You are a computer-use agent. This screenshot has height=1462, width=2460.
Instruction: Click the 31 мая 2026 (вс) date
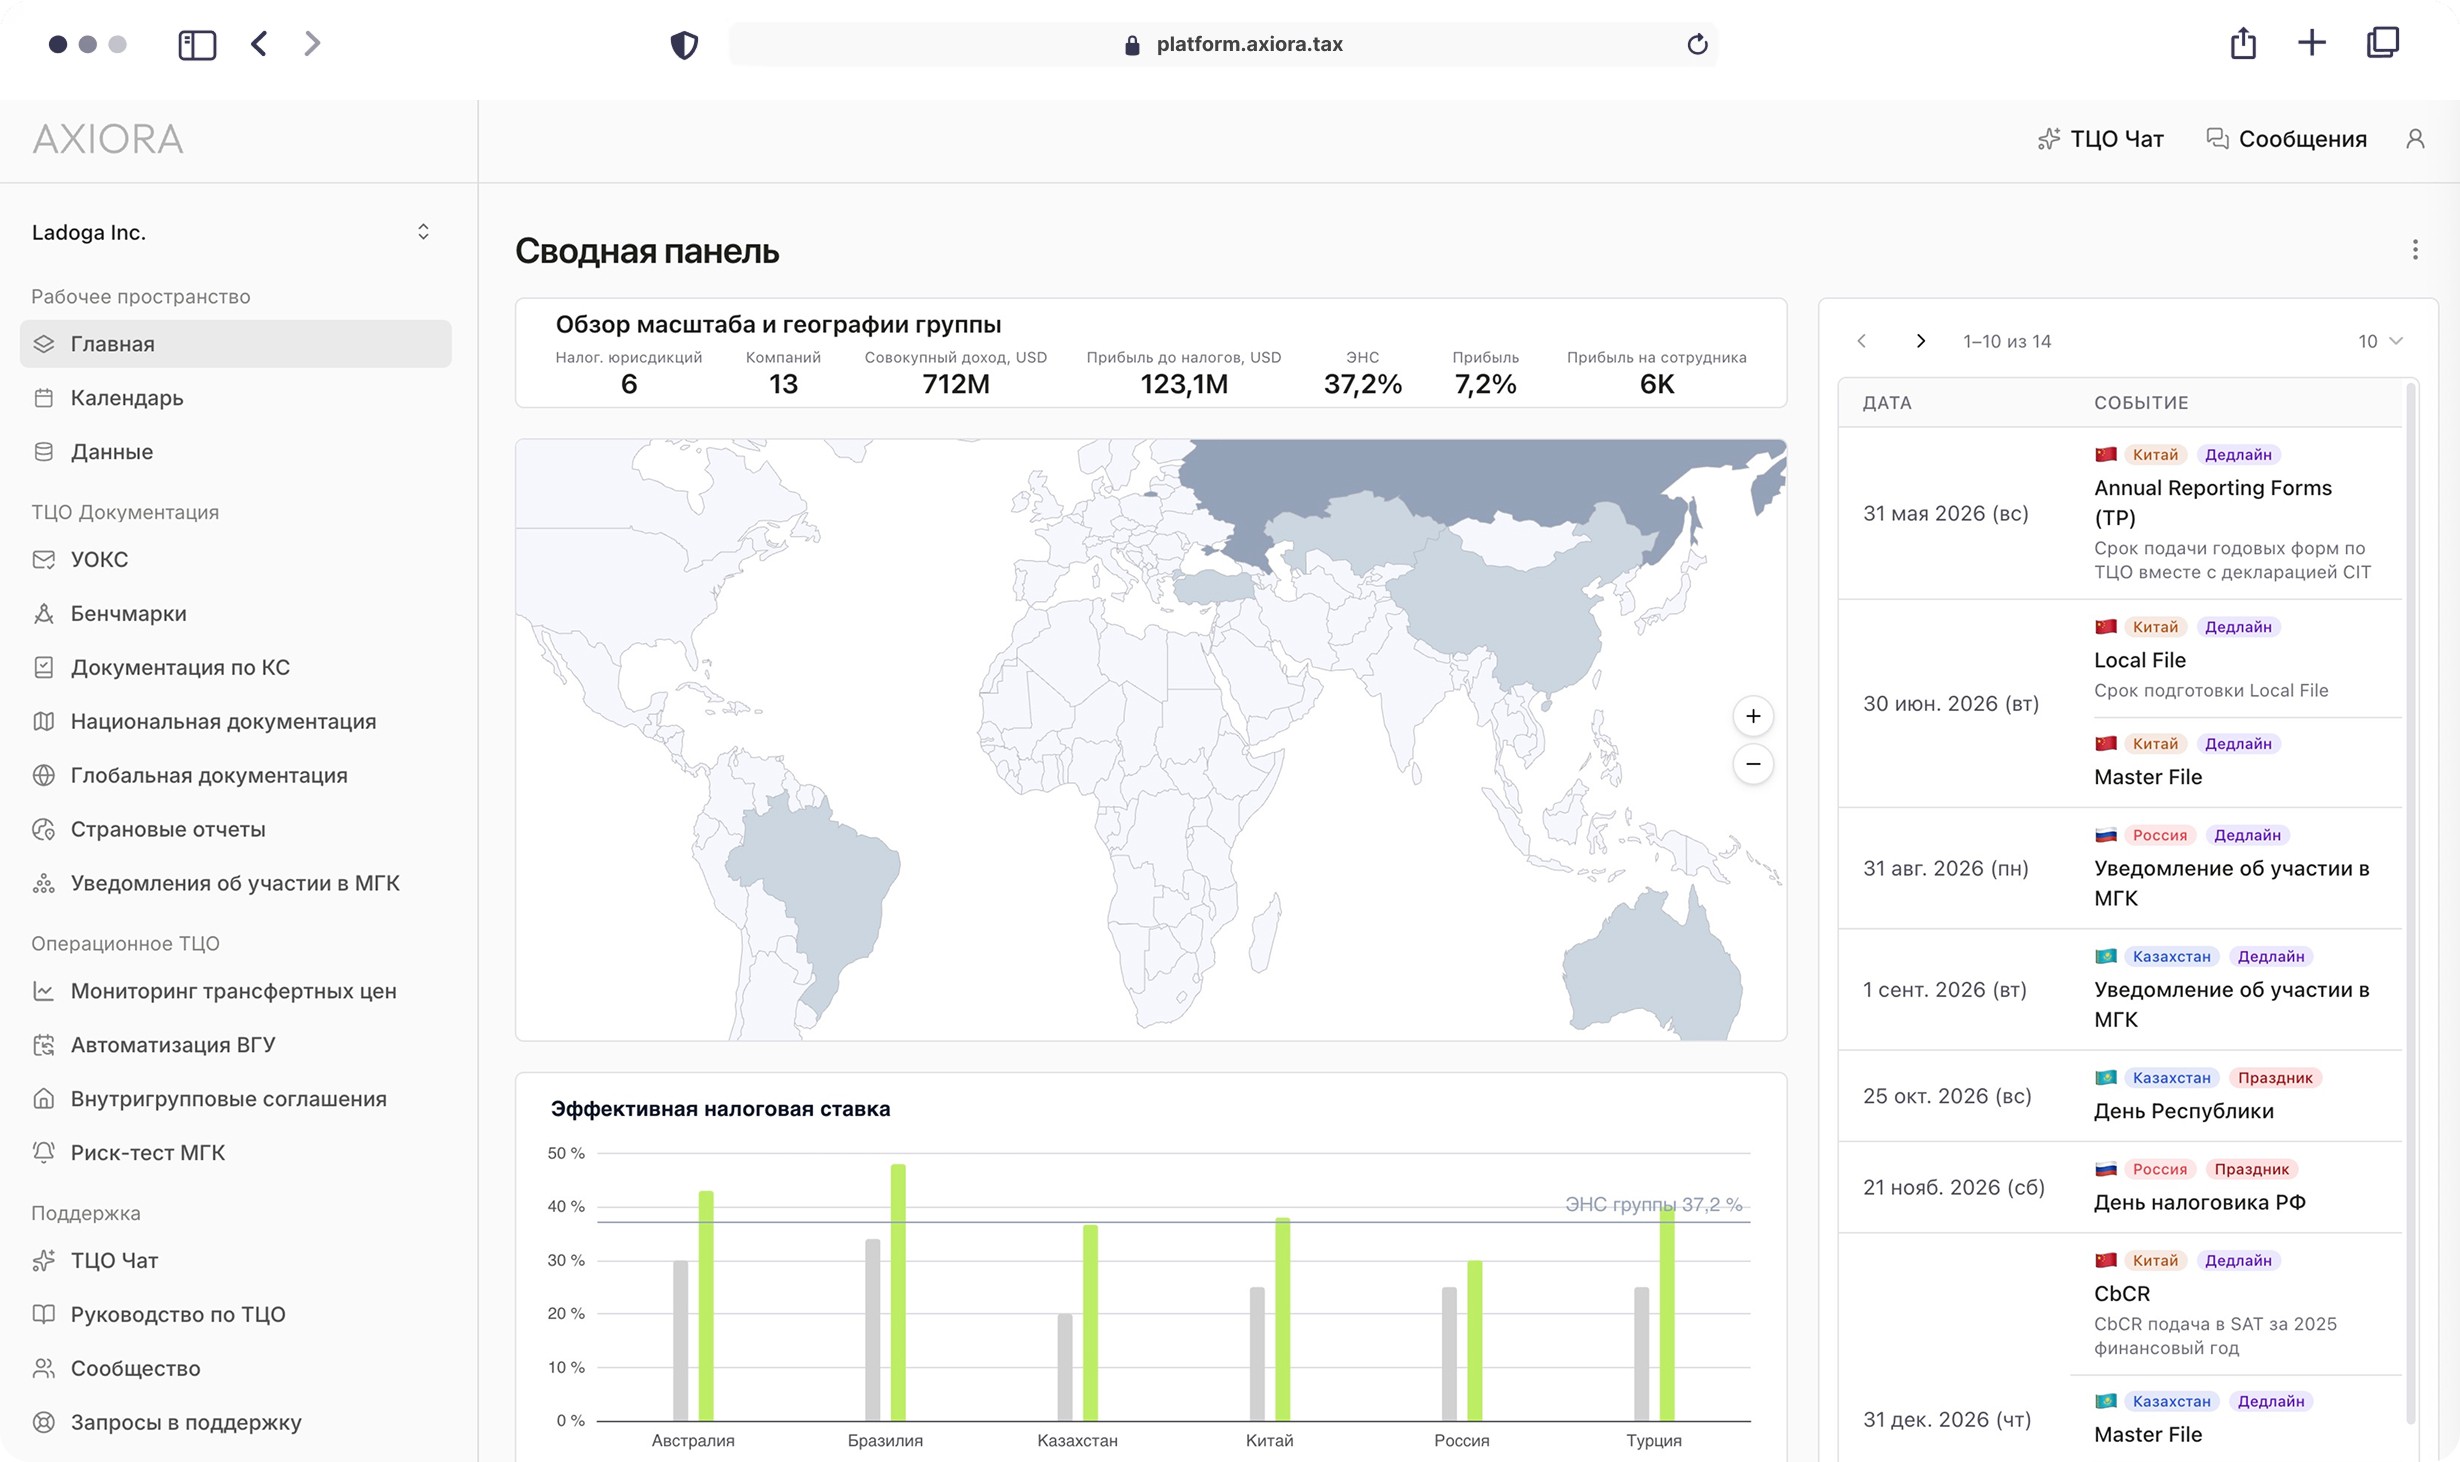(1945, 513)
